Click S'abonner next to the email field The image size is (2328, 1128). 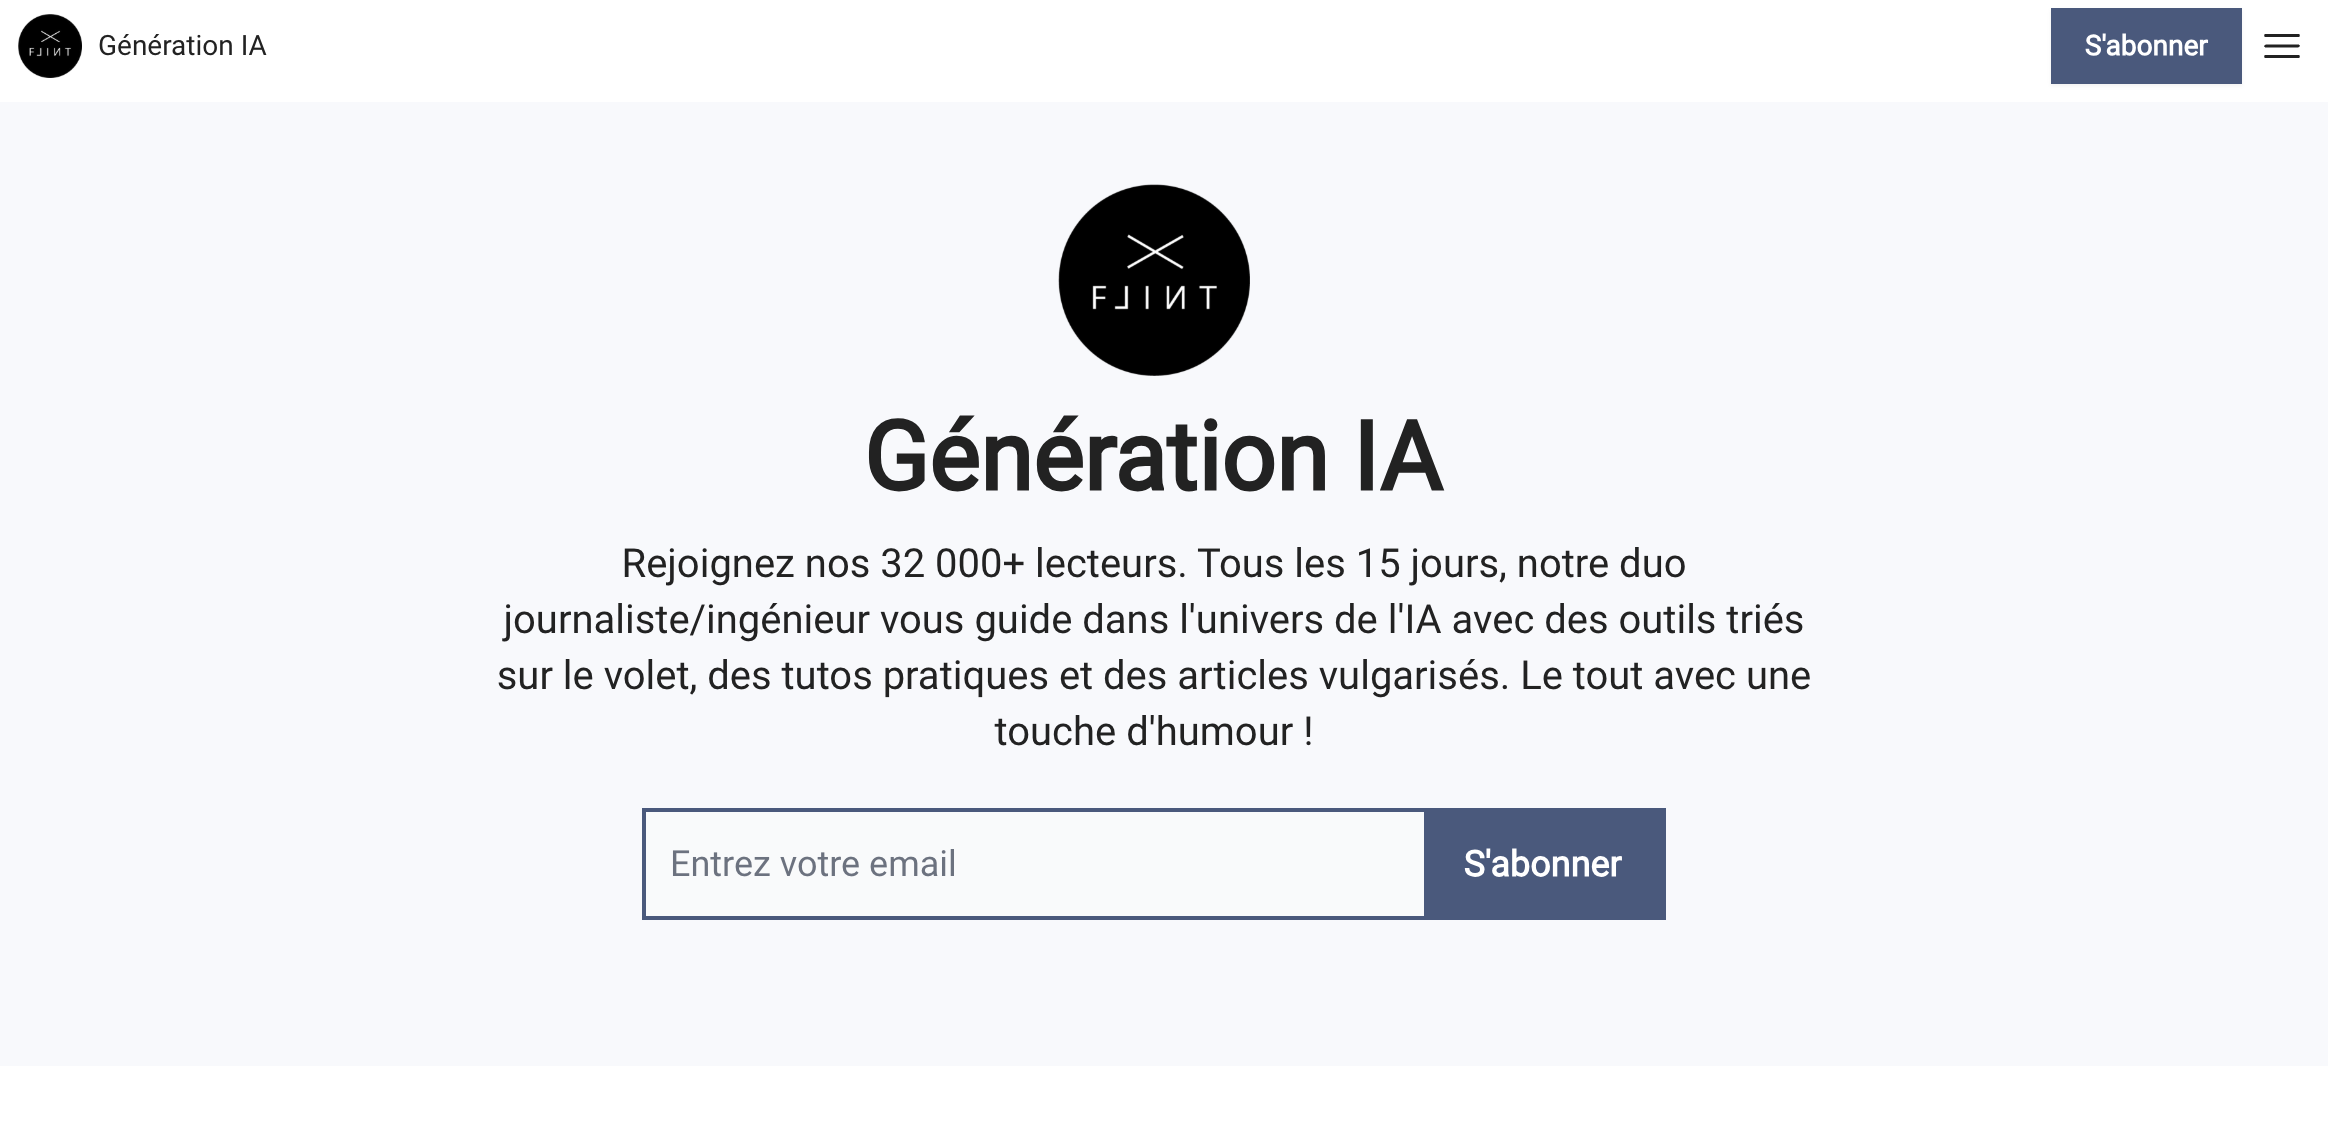1543,864
